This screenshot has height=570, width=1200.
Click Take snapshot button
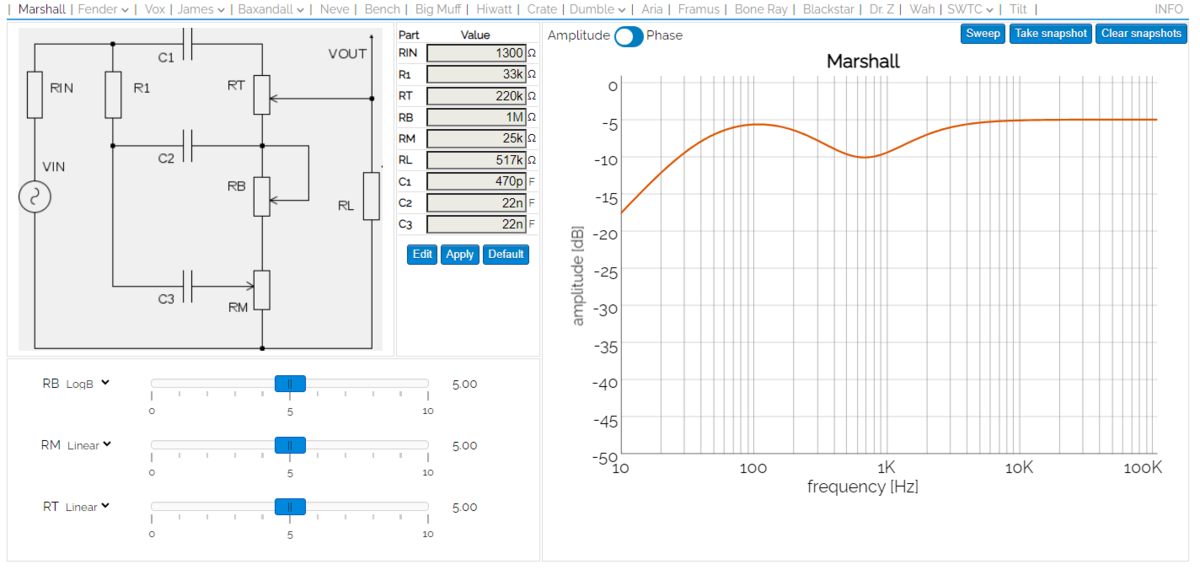[1050, 33]
